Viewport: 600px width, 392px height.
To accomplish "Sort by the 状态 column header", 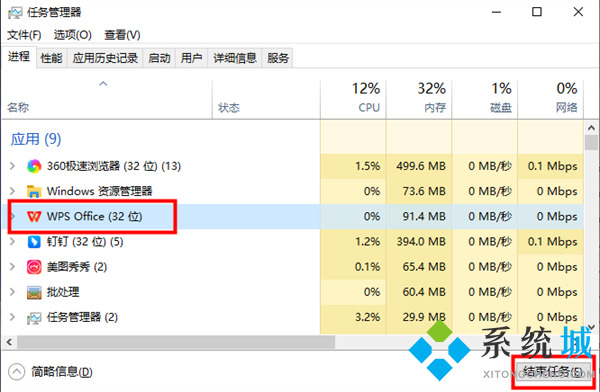I will [266, 99].
